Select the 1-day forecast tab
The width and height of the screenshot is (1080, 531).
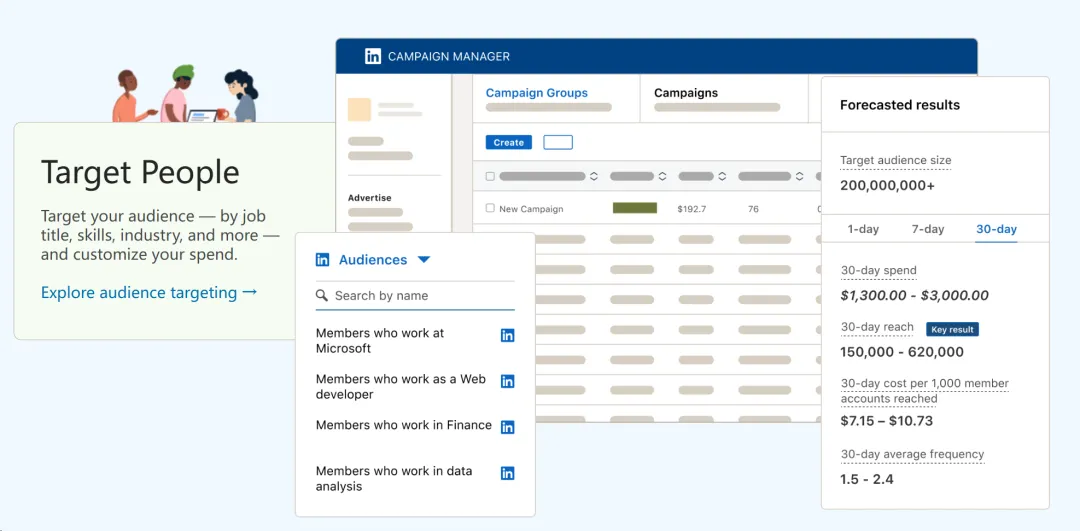point(863,229)
